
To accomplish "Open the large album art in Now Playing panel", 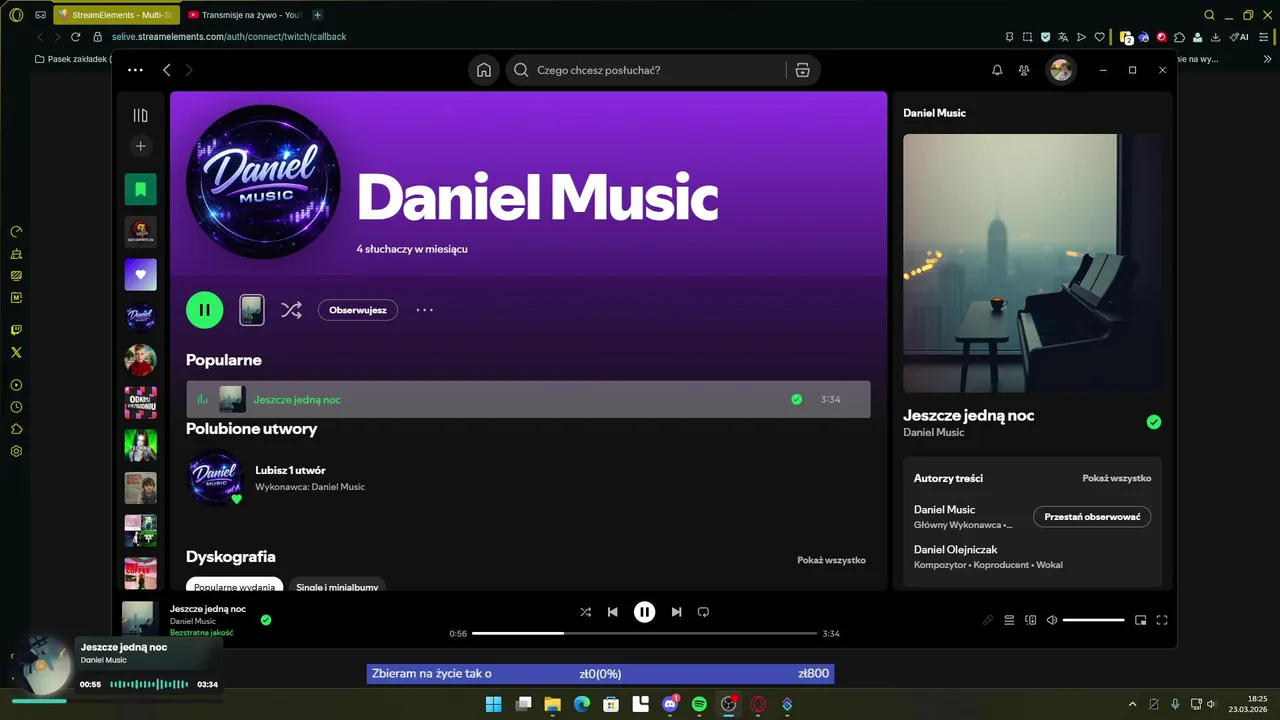I will (1032, 263).
